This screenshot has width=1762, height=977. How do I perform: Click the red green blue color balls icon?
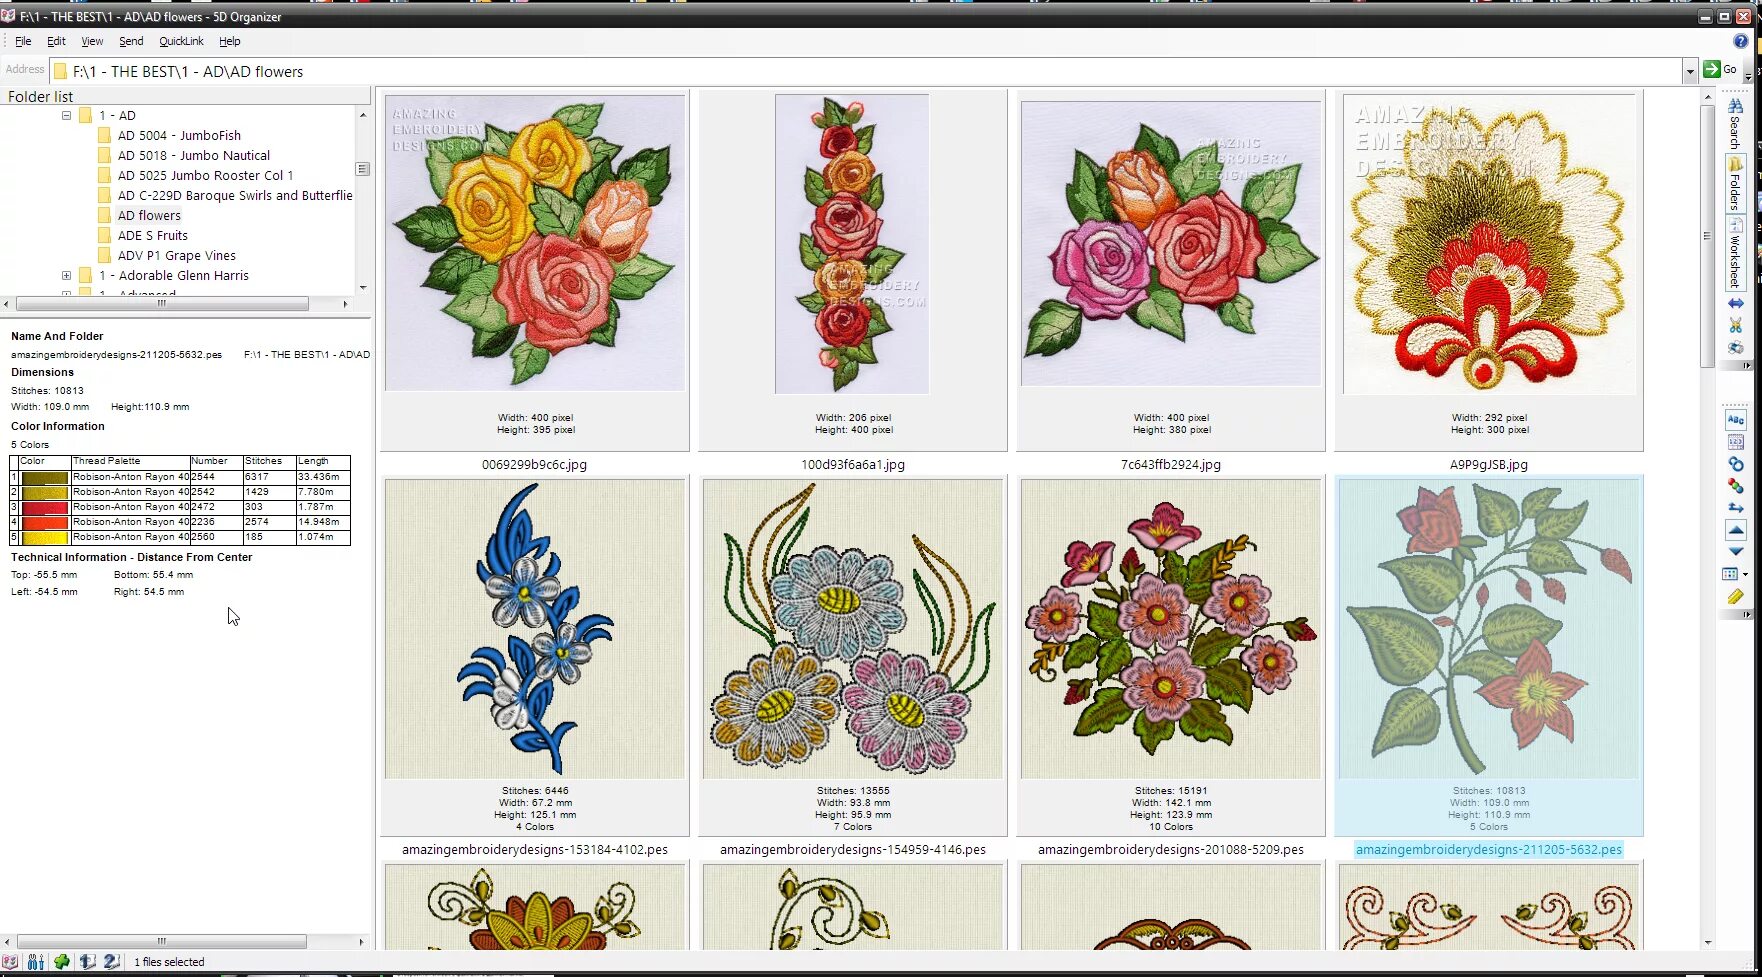(1735, 486)
